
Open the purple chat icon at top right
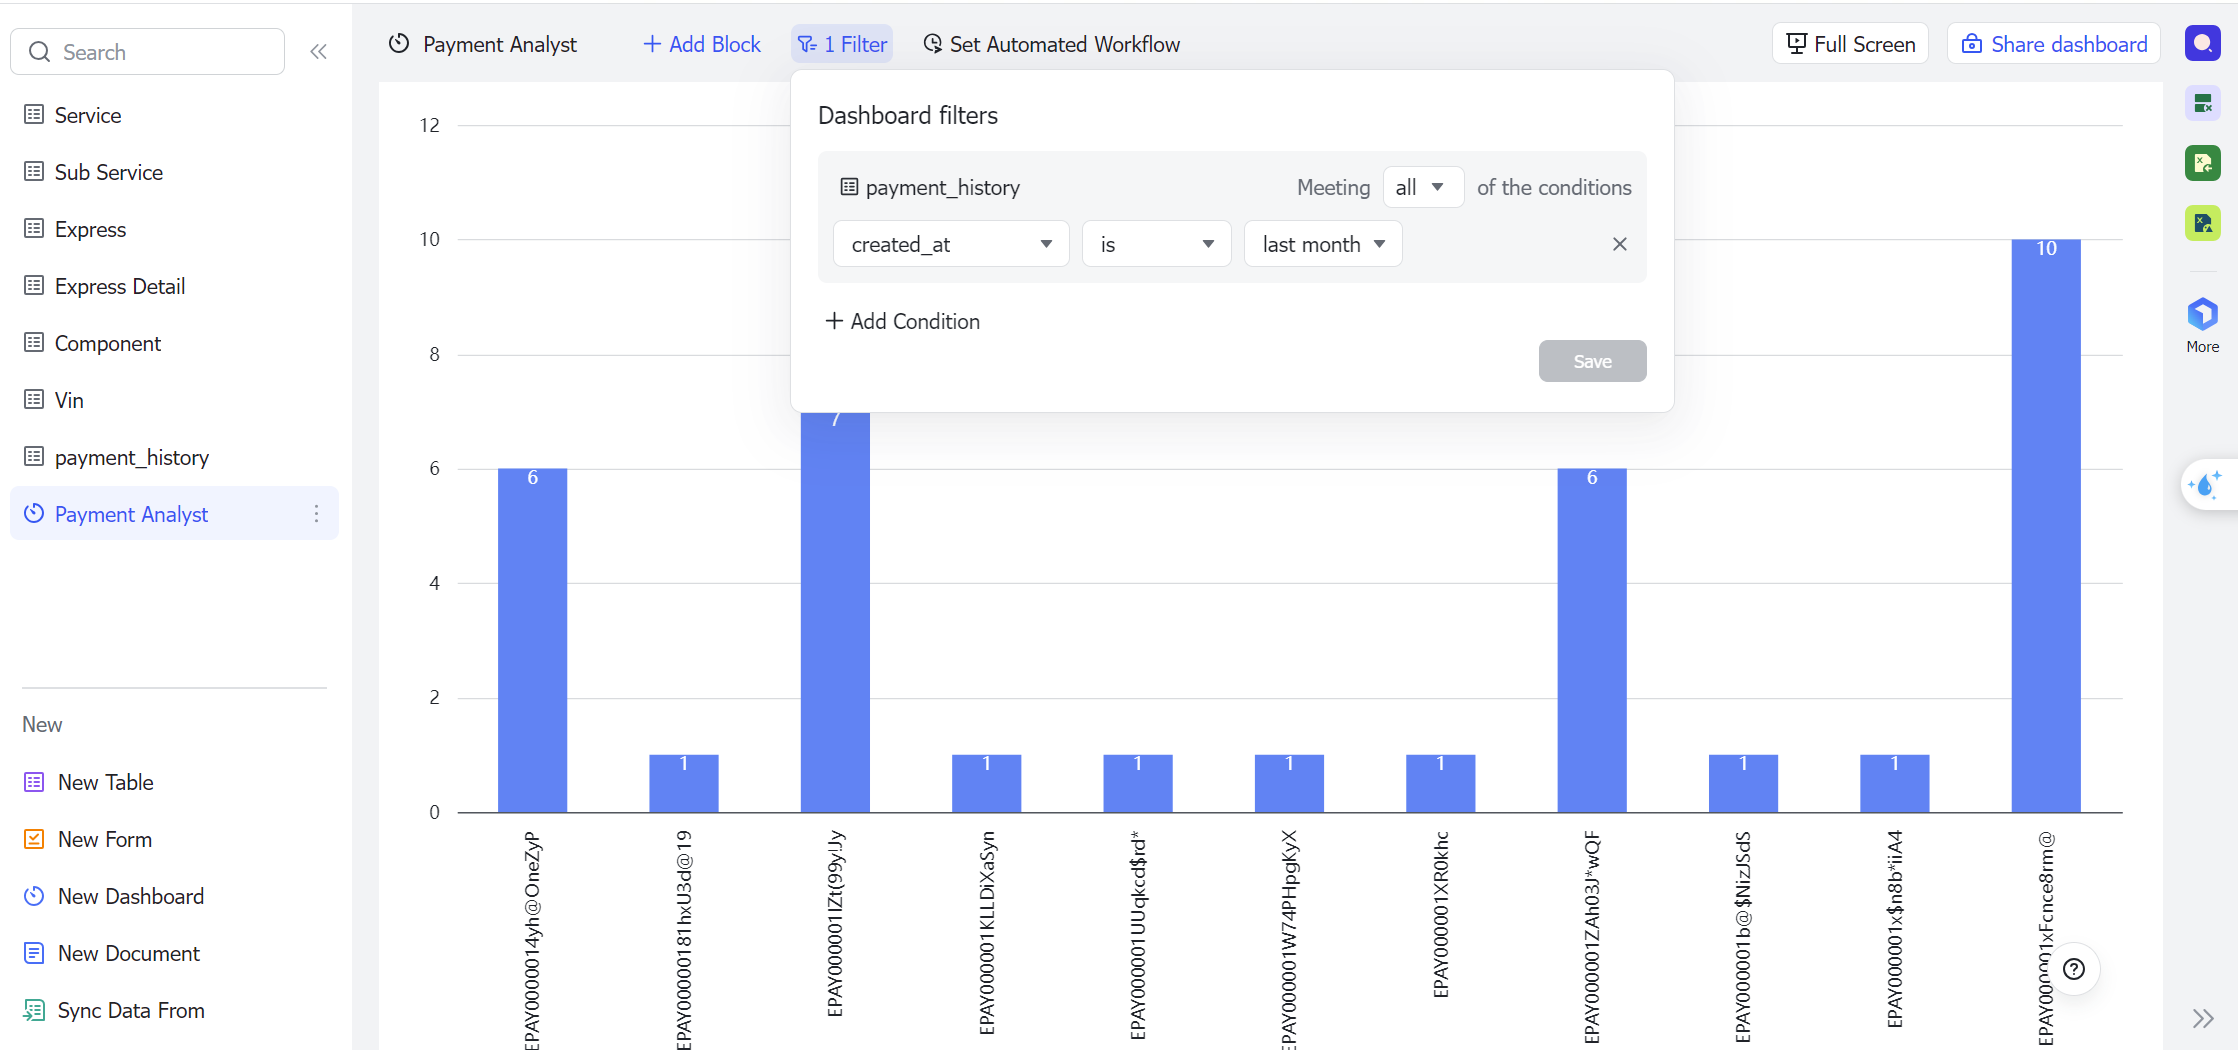point(2202,43)
